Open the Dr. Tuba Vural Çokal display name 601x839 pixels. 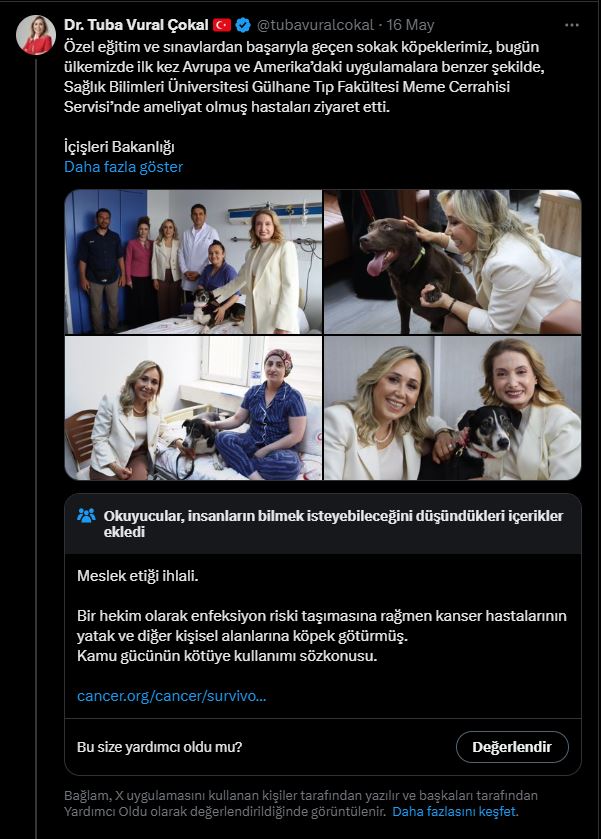click(136, 25)
